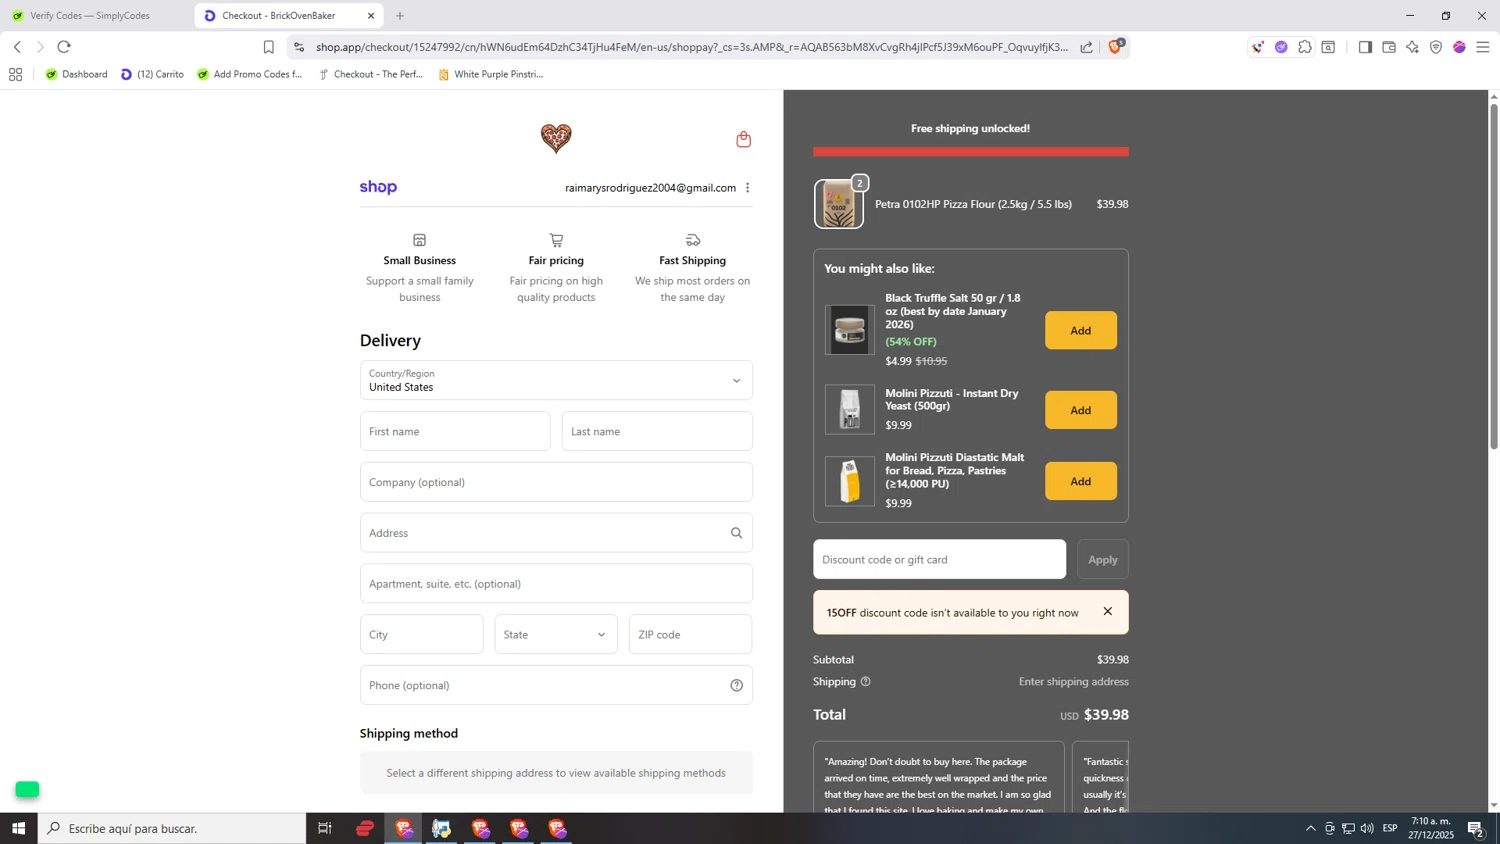The image size is (1500, 844).
Task: Click the Diastatic Malt thumbnail
Action: coord(849,481)
